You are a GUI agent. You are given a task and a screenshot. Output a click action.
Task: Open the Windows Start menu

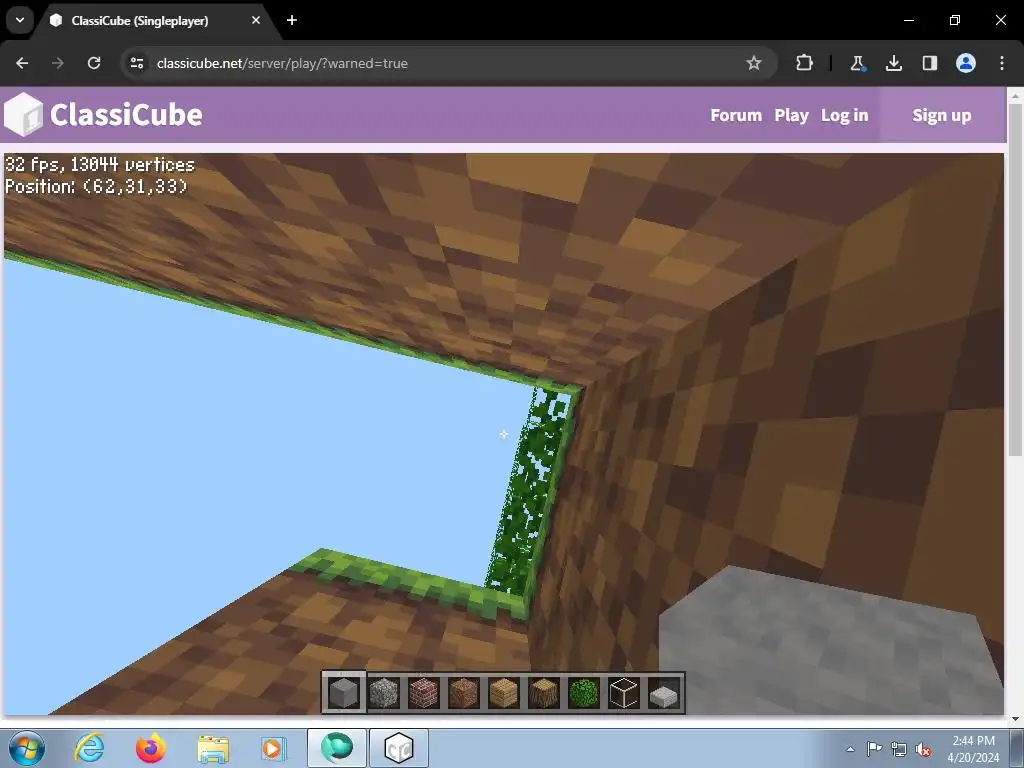tap(26, 748)
